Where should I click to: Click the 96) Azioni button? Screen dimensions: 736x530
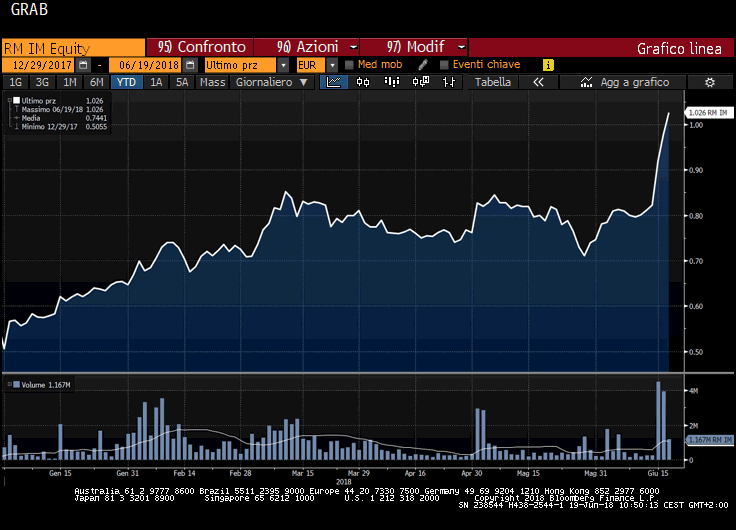(307, 47)
